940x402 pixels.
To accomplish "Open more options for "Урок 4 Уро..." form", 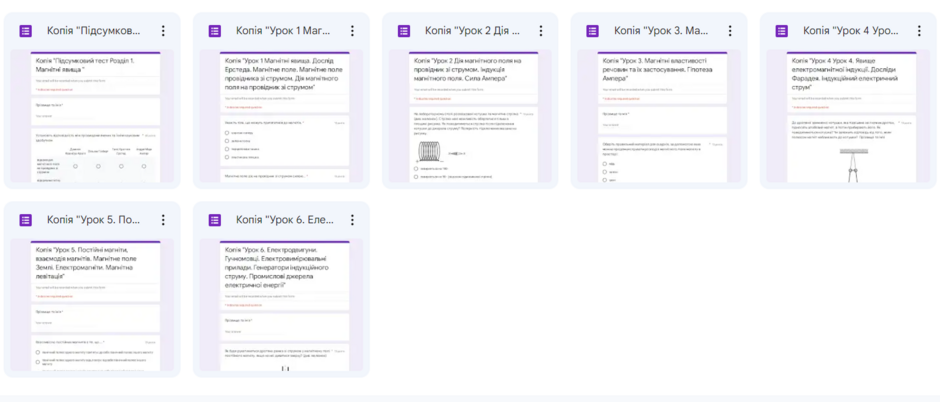I will pyautogui.click(x=919, y=31).
